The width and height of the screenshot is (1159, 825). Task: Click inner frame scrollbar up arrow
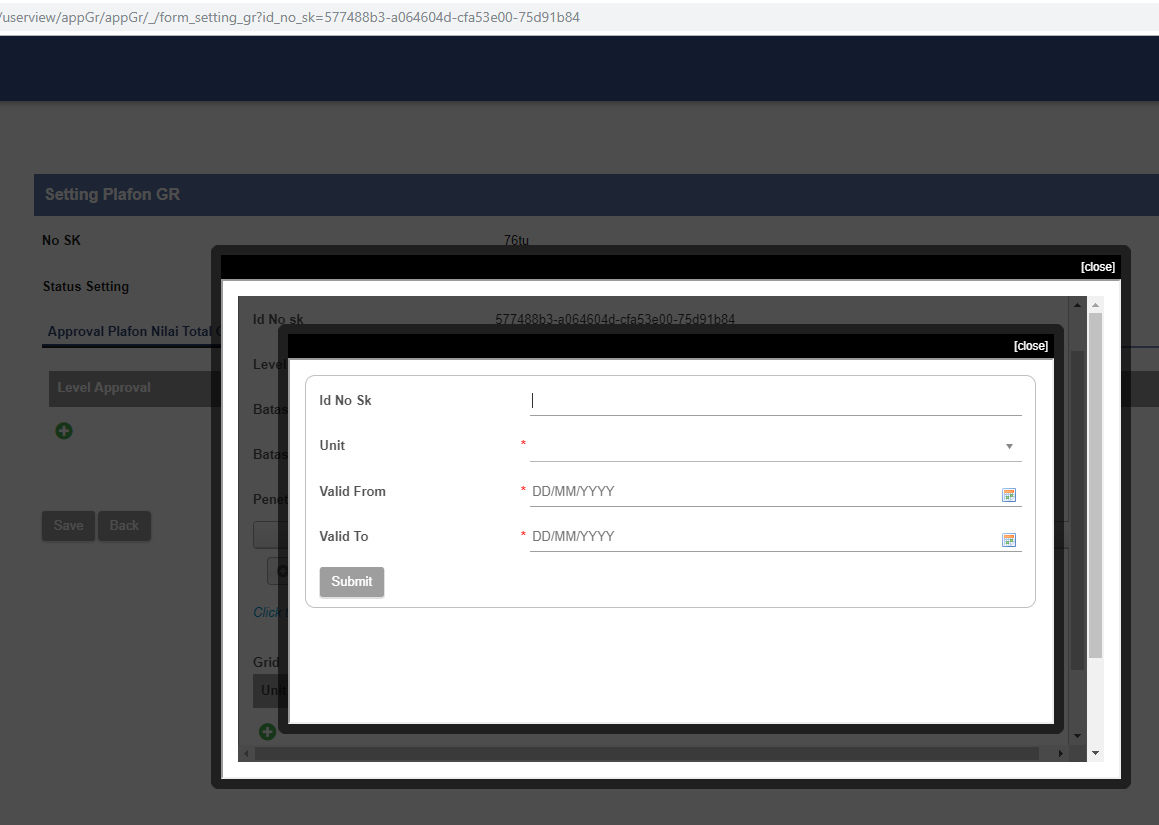(x=1078, y=305)
